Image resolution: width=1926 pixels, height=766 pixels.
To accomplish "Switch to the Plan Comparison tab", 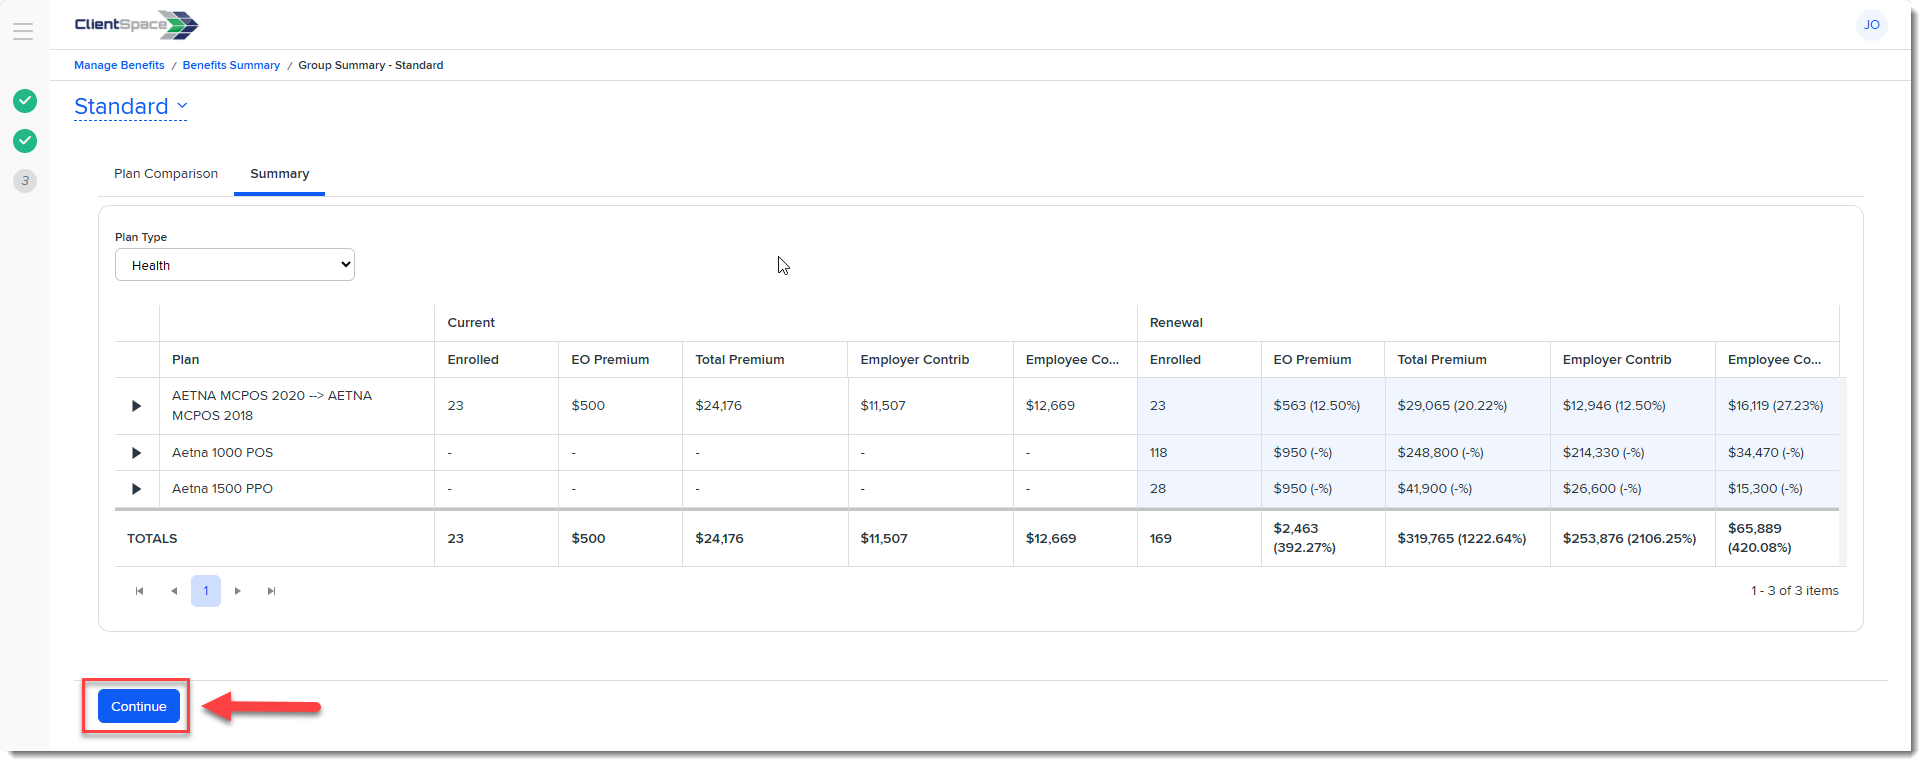I will coord(166,174).
